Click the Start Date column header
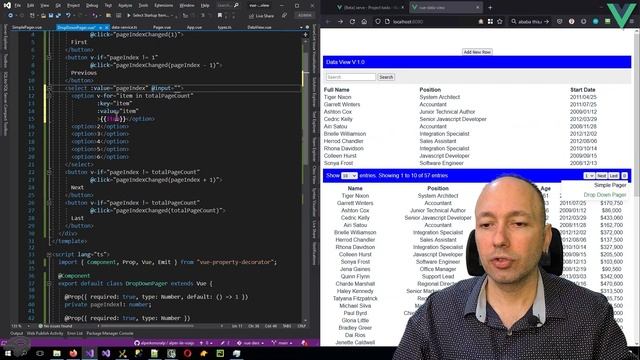 [582, 90]
